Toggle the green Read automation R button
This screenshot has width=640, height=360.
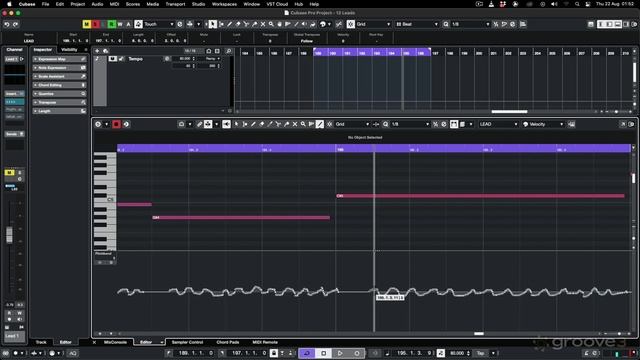pyautogui.click(x=111, y=24)
